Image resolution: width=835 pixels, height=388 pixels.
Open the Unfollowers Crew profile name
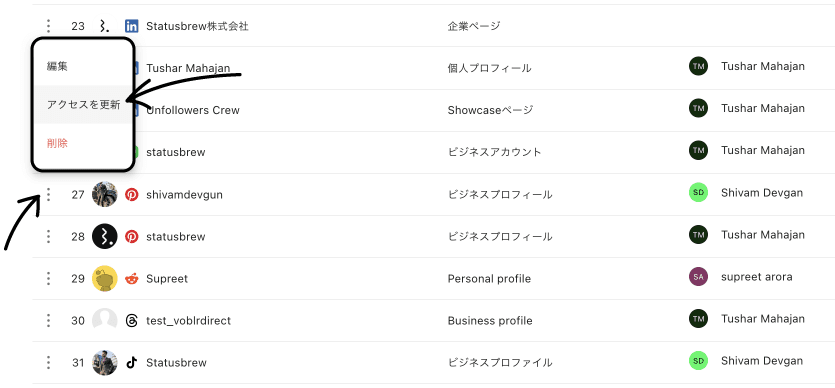coord(193,110)
